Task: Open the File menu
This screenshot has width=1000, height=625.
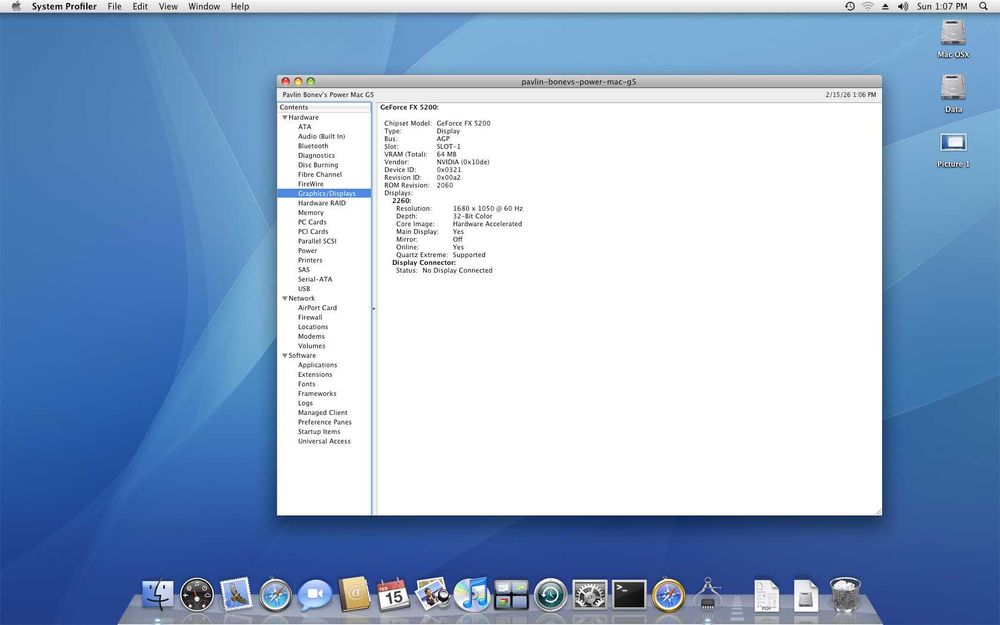Action: 115,6
